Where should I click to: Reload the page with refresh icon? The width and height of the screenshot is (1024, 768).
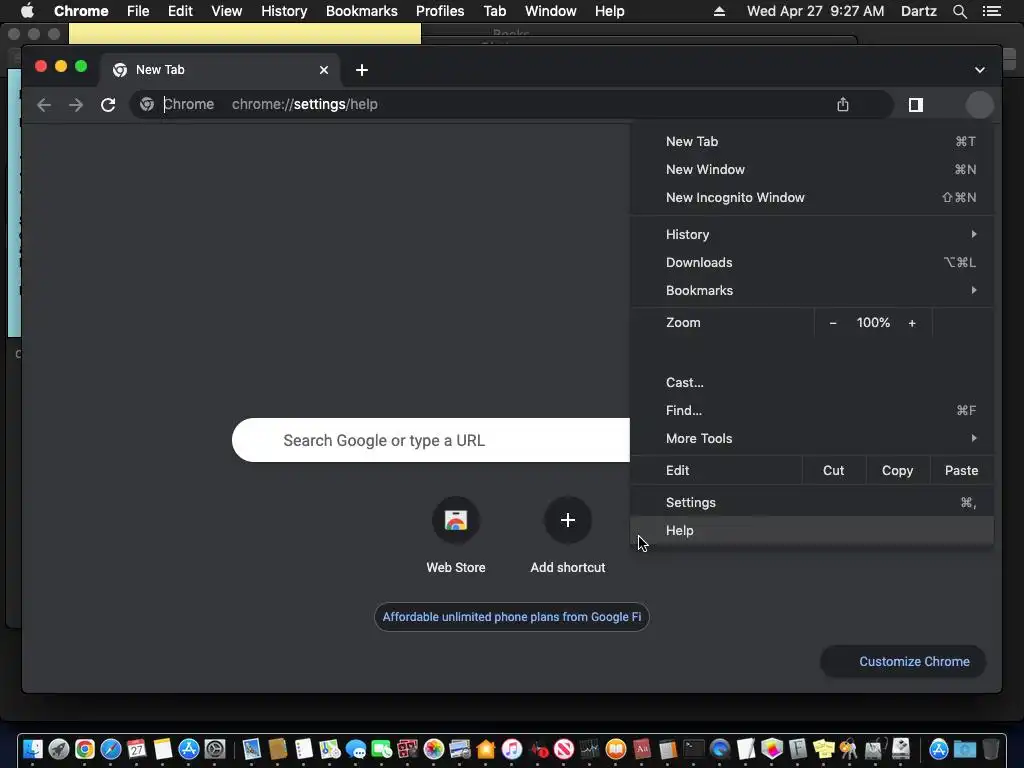point(108,104)
